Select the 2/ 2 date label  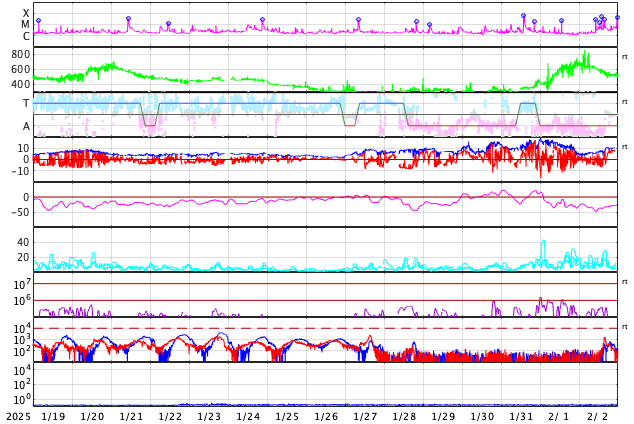click(598, 416)
